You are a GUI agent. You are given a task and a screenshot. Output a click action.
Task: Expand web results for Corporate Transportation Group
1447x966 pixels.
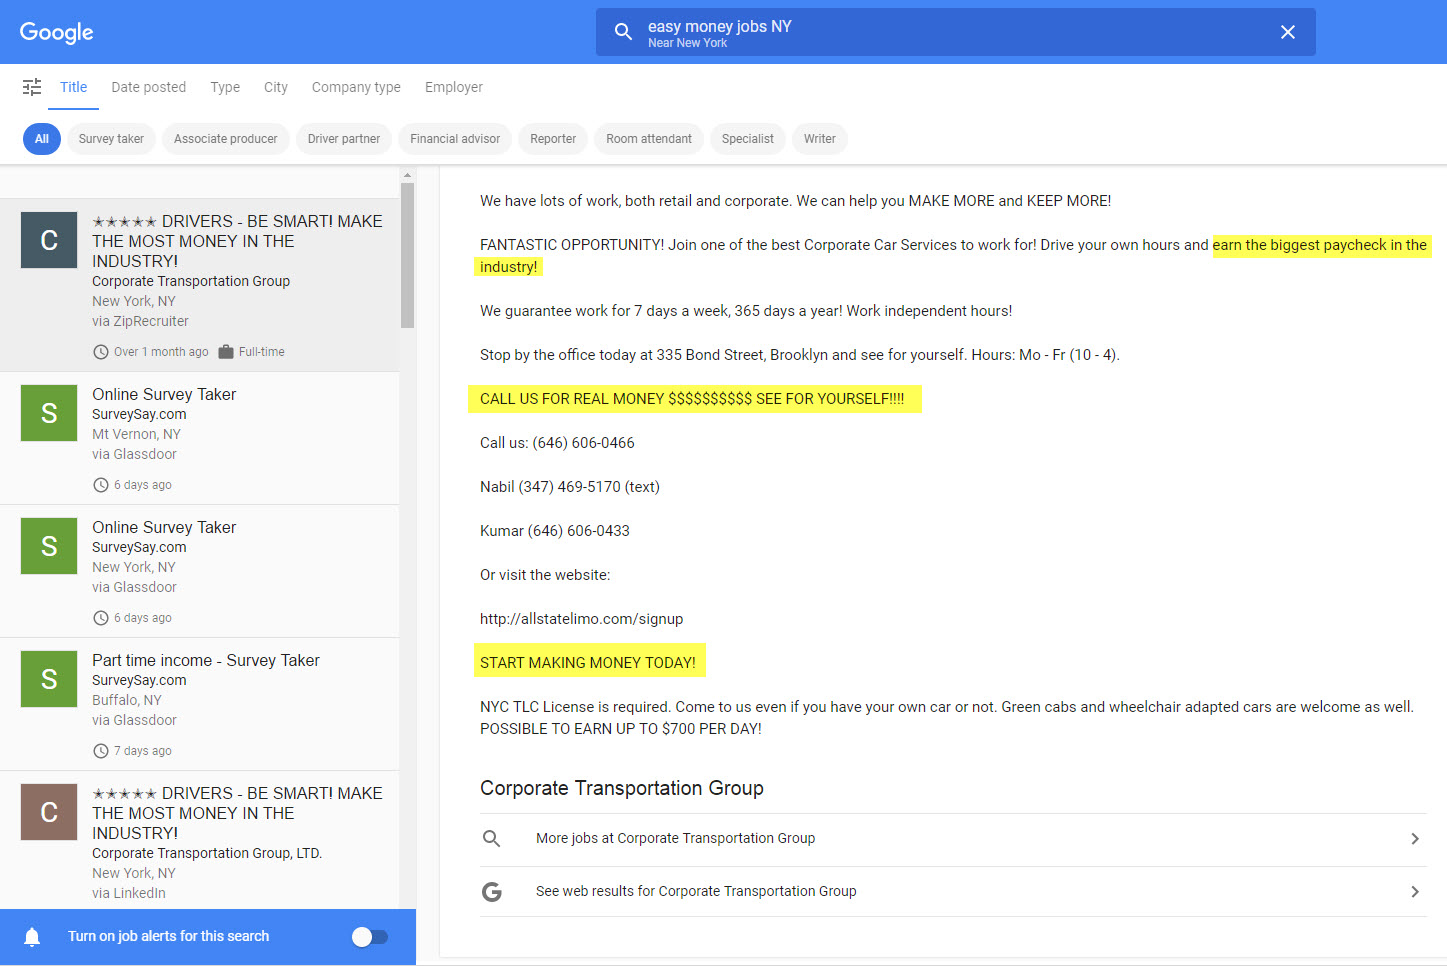point(1414,891)
